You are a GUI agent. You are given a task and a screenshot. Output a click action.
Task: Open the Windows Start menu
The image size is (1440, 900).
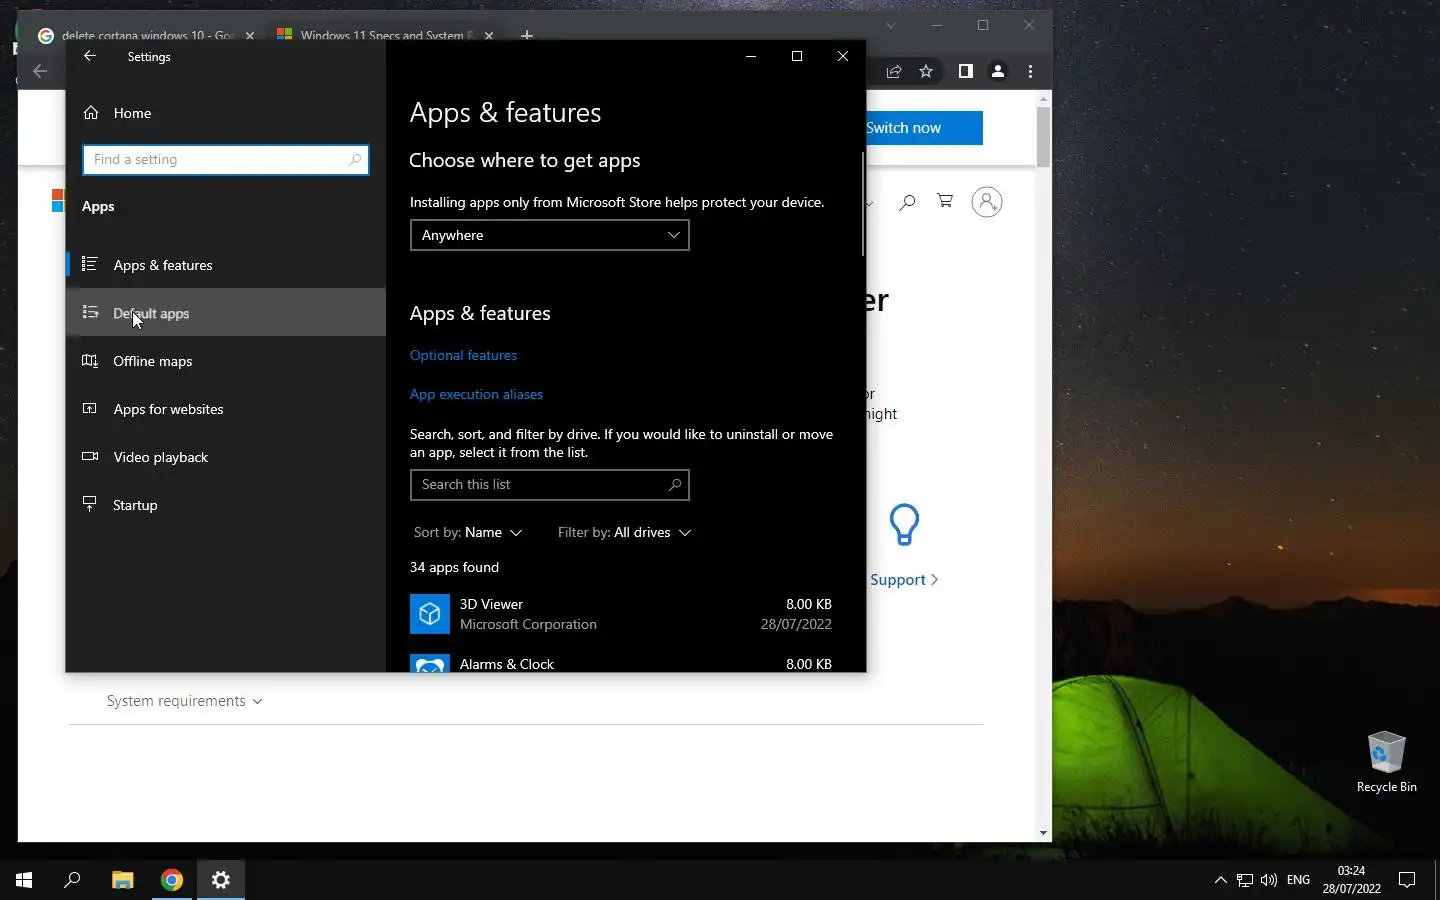coord(24,880)
